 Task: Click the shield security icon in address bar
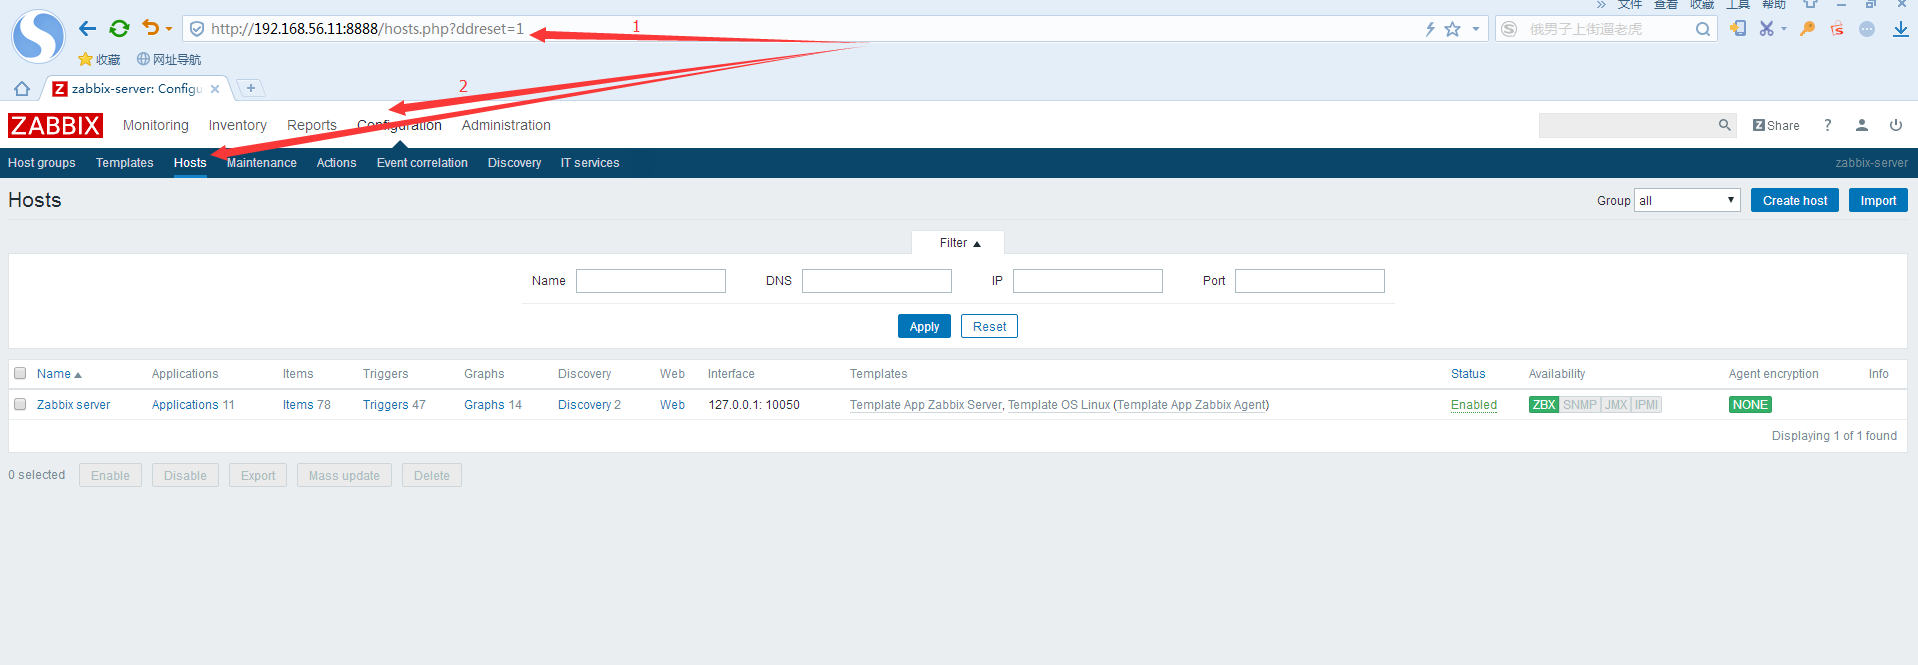point(197,29)
